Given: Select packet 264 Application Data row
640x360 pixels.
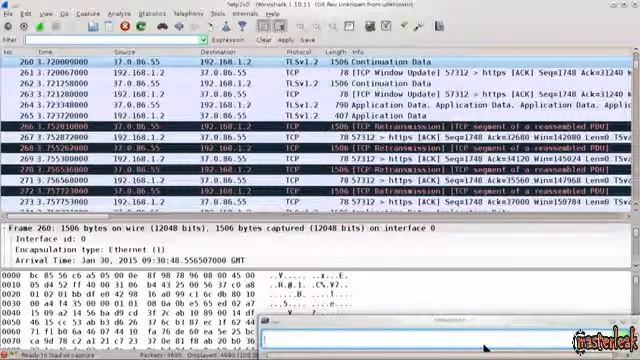Looking at the screenshot, I should [x=316, y=105].
